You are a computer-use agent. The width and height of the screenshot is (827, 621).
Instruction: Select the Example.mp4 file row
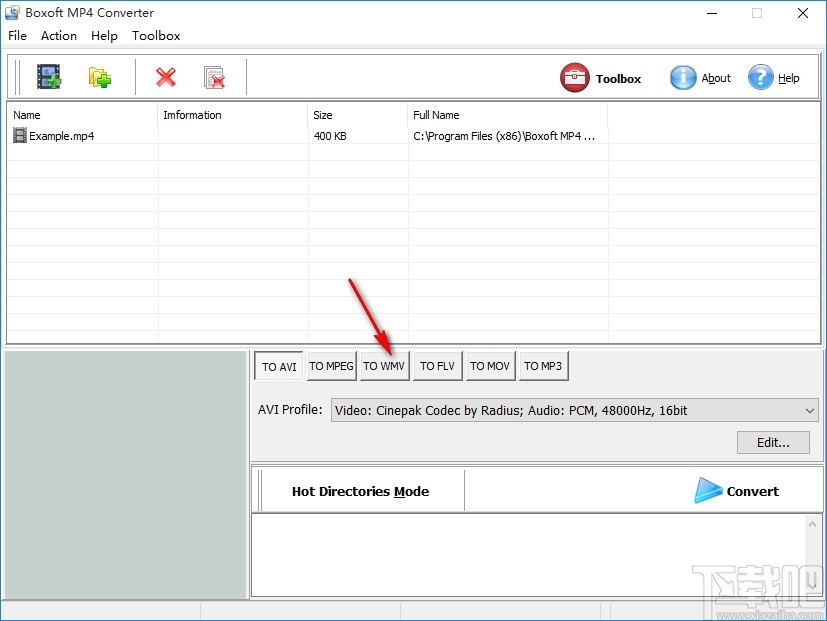(60, 136)
